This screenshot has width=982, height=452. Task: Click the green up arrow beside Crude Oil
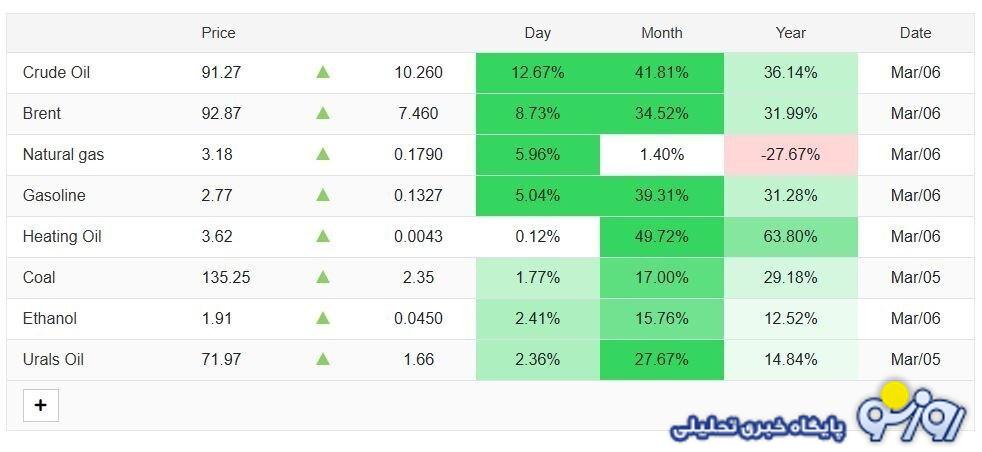pos(322,72)
